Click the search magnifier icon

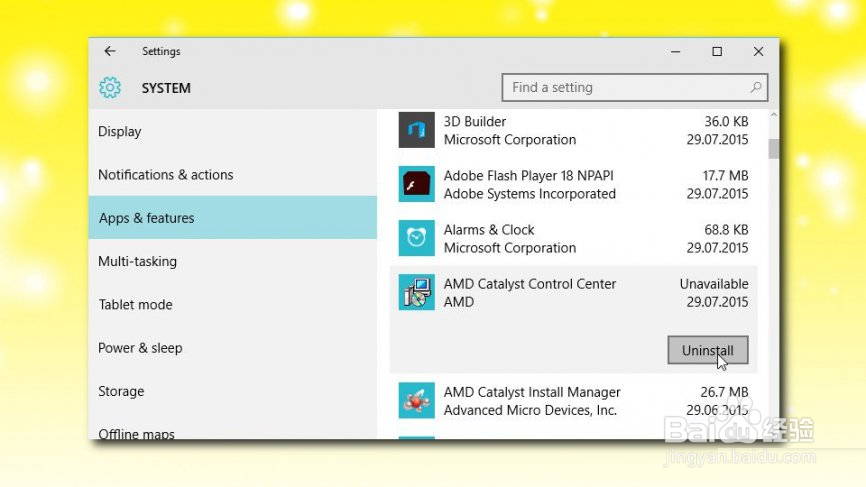756,87
